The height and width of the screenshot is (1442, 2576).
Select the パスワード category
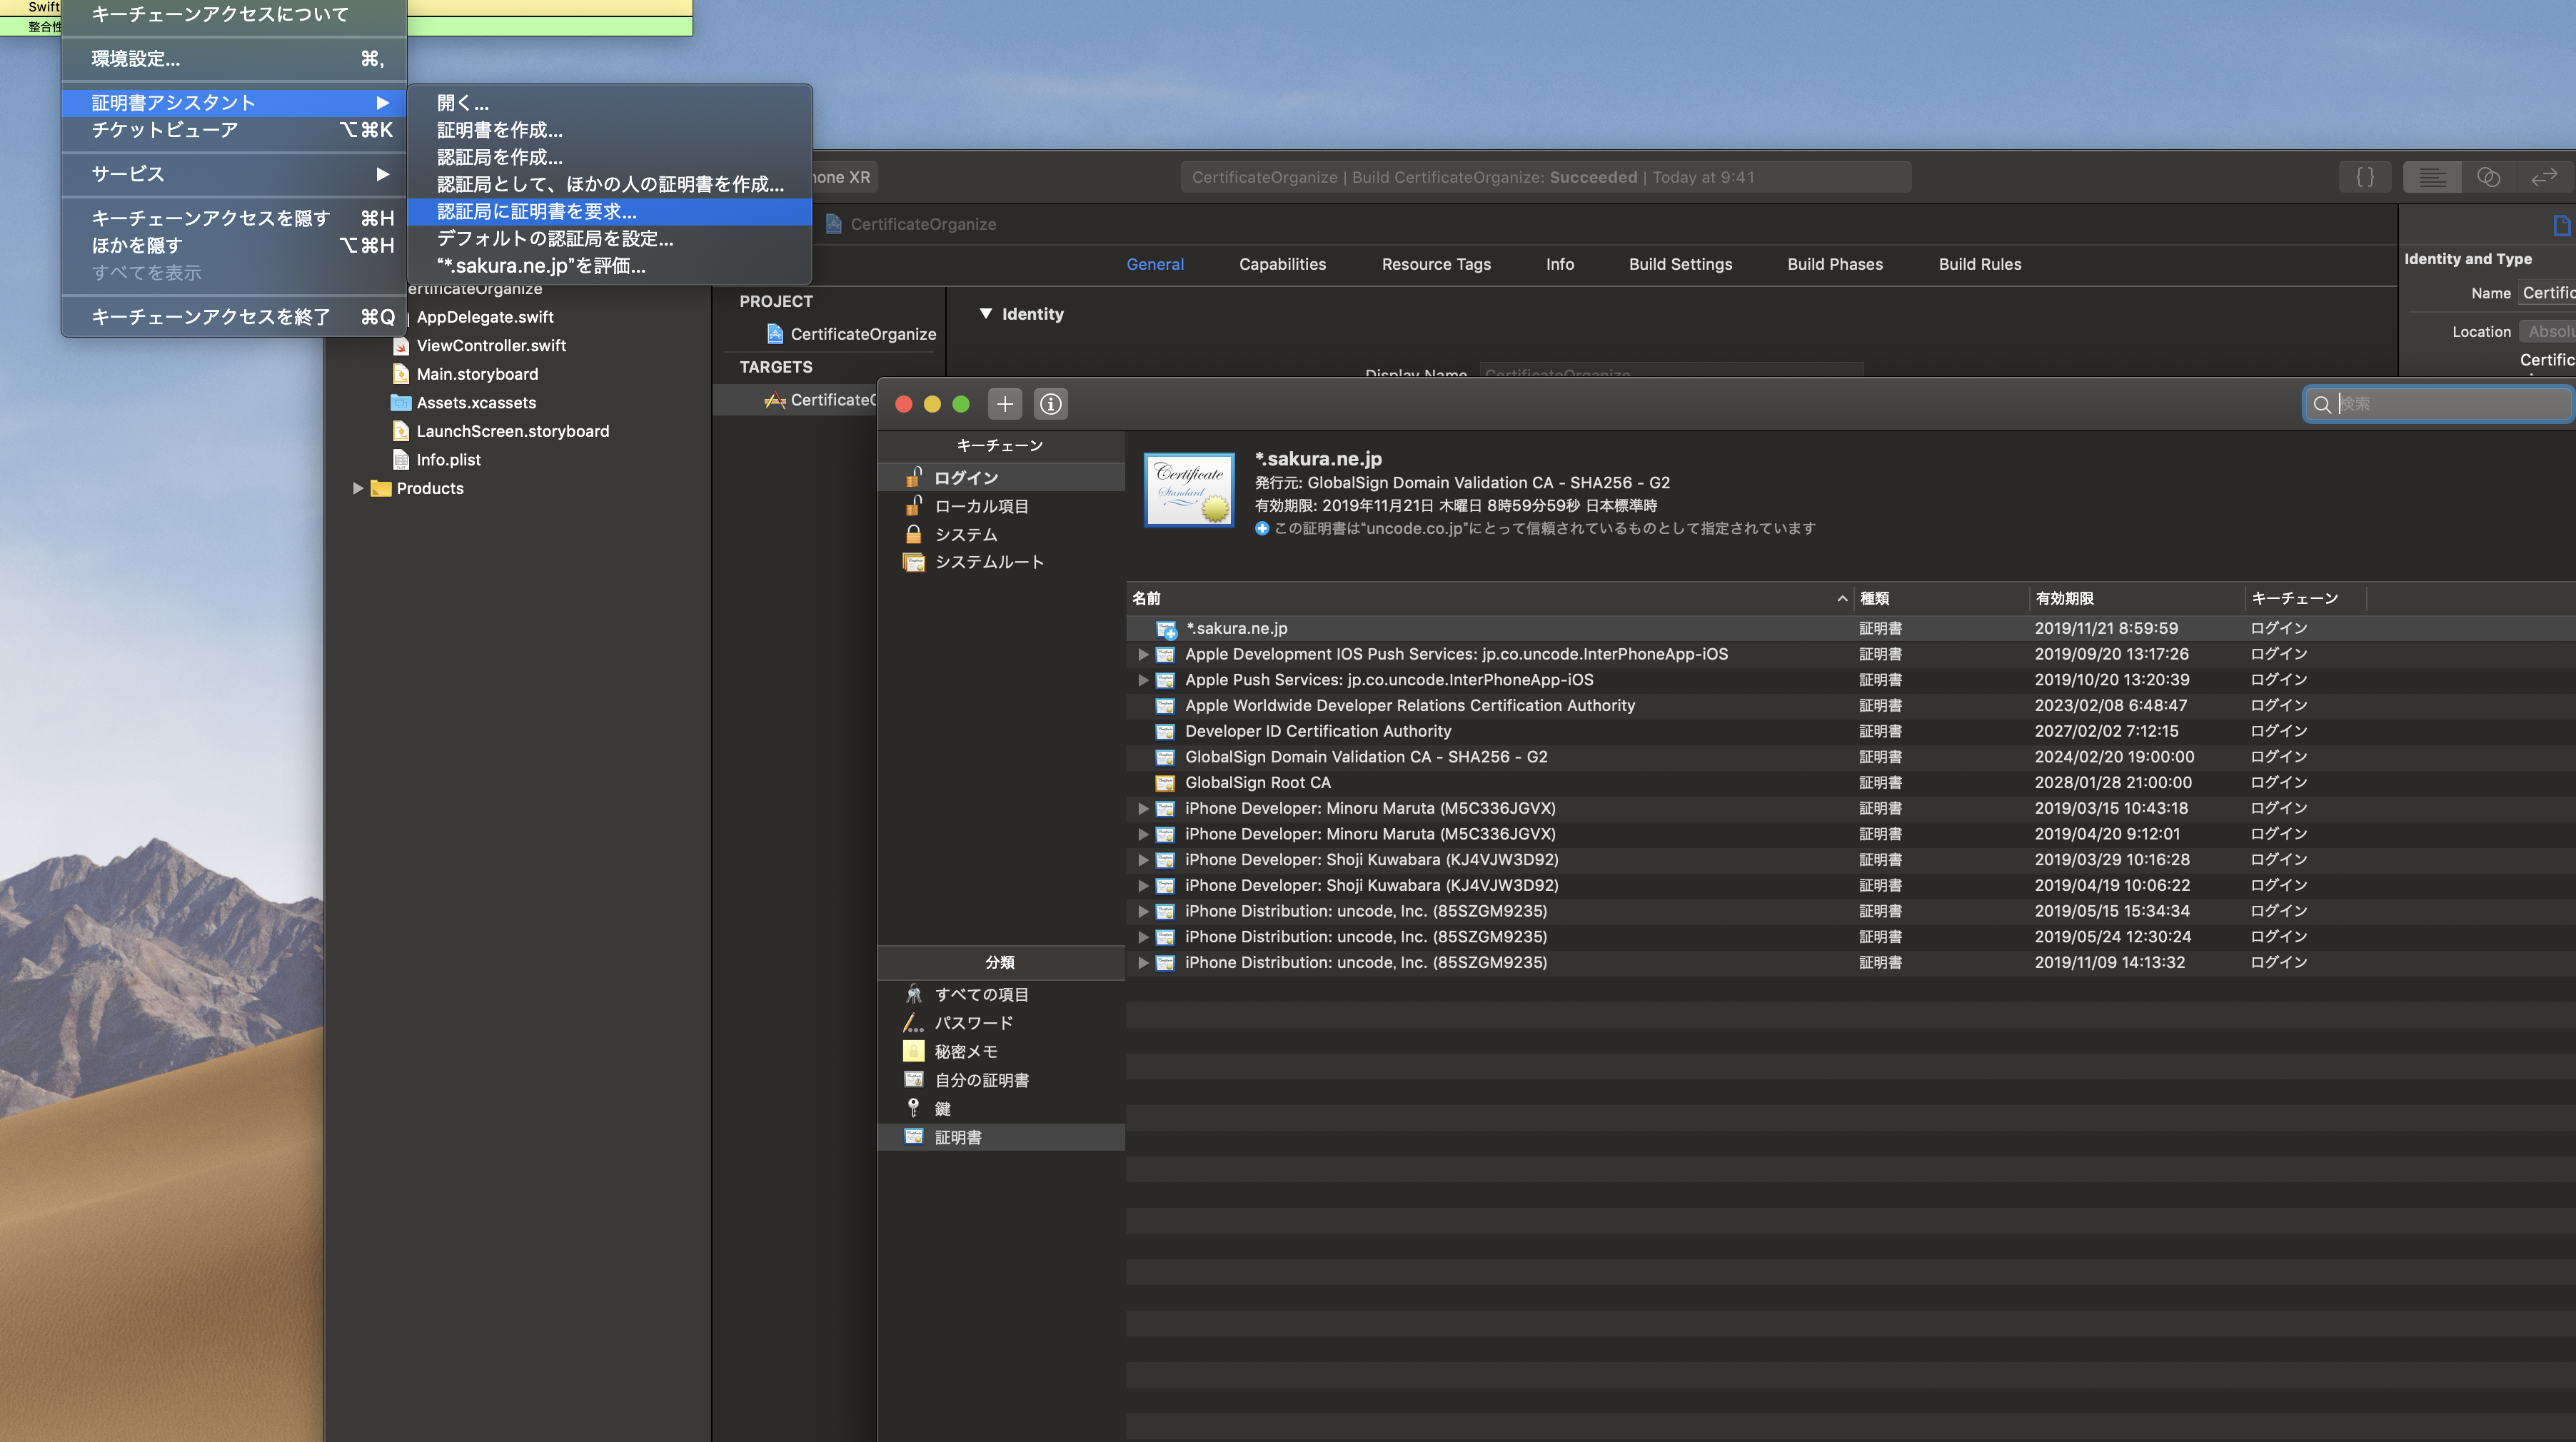(x=1001, y=1023)
